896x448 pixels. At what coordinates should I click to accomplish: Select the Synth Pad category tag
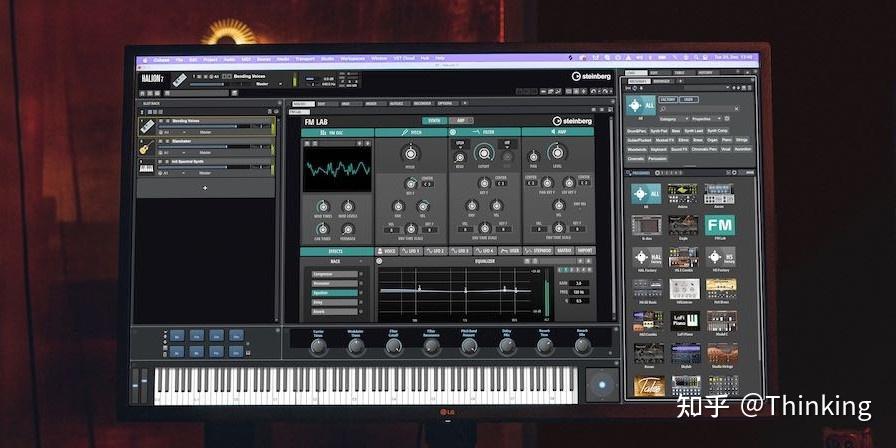click(659, 131)
